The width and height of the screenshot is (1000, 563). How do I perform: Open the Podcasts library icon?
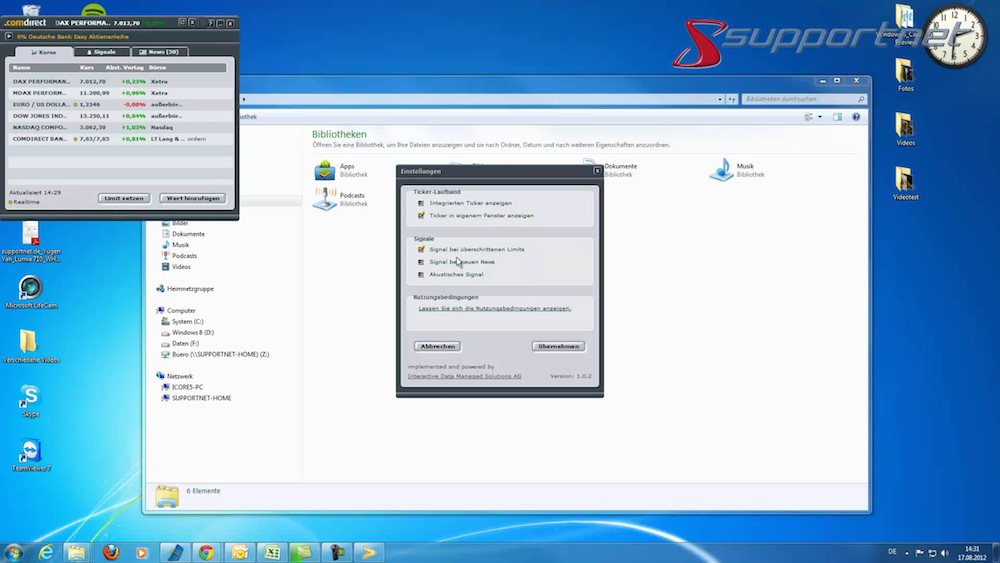[326, 199]
